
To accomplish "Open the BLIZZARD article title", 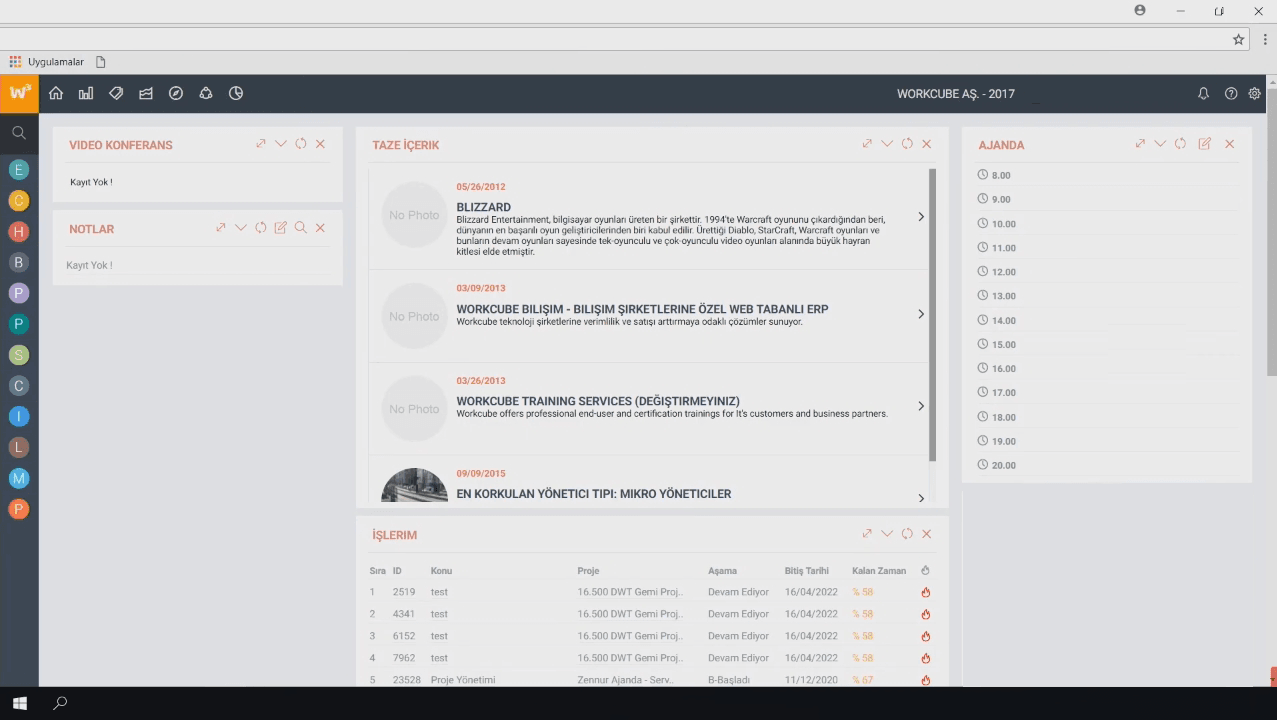I will tap(483, 208).
